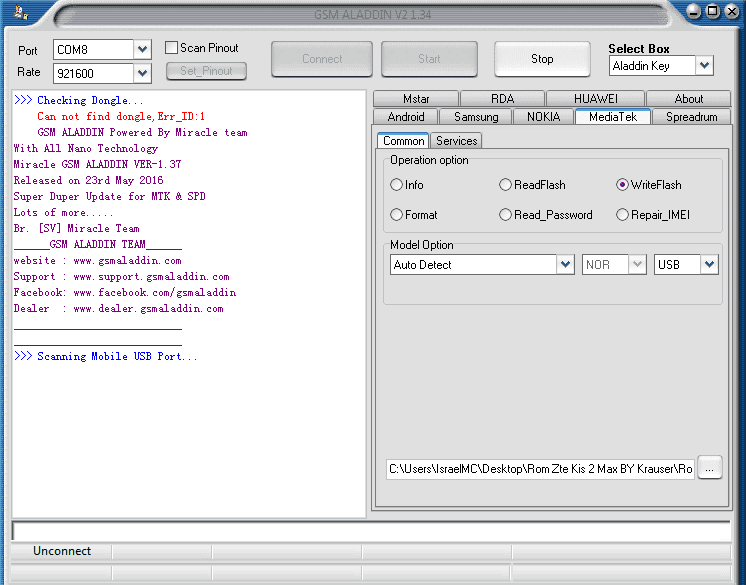746x585 pixels.
Task: Click the 'Can not find dongle,Err_ID:1' log line
Action: point(121,116)
